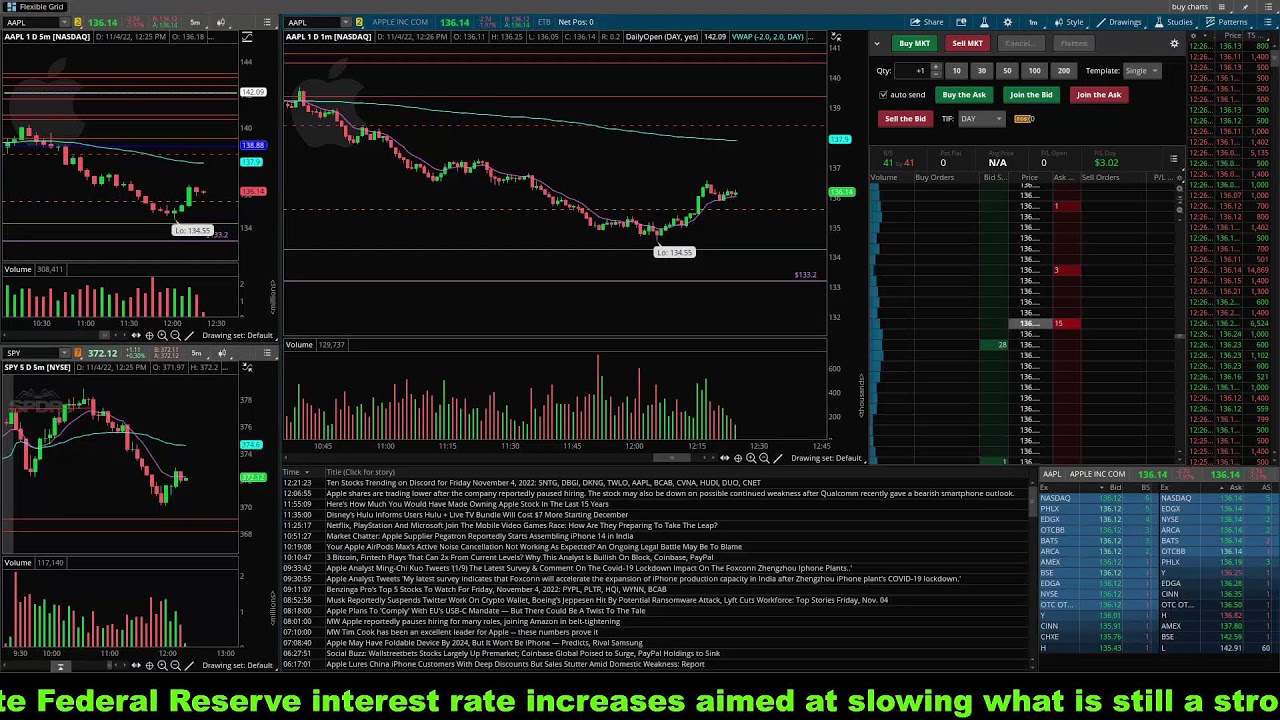1280x720 pixels.
Task: Expand symbol dropdown on left AAPL chart
Action: pyautogui.click(x=64, y=22)
